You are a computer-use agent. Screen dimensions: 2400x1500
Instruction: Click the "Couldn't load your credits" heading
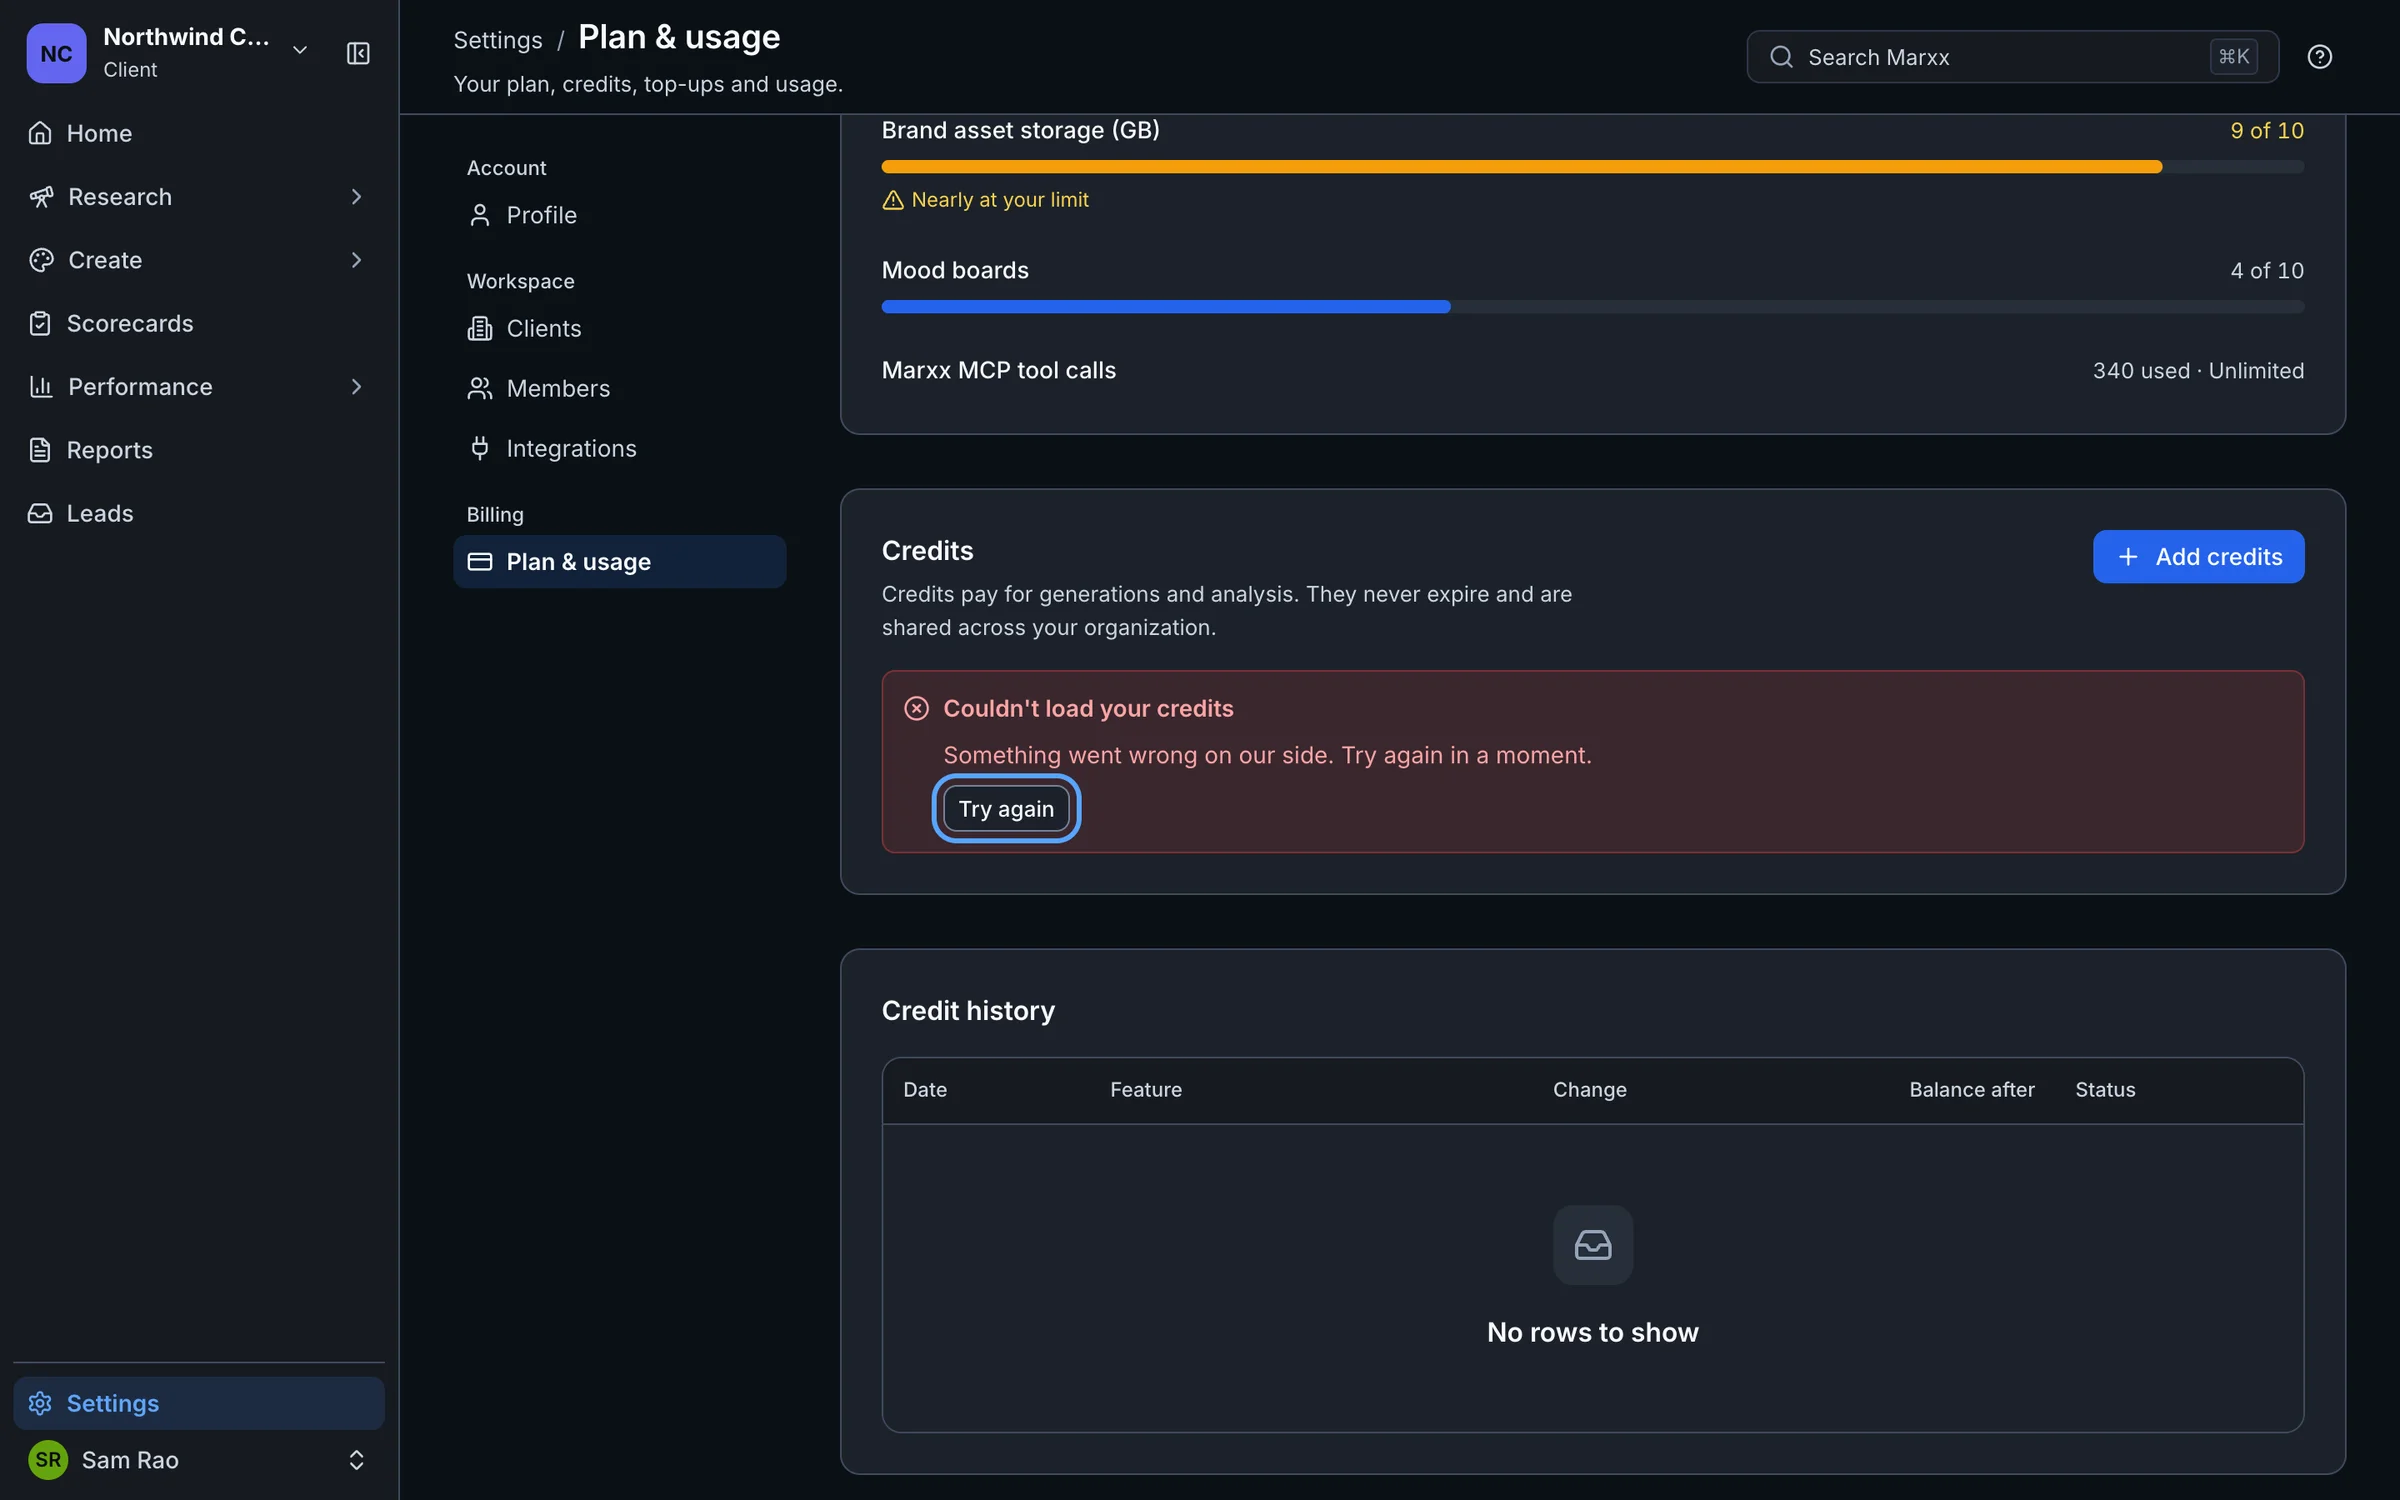coord(1088,708)
